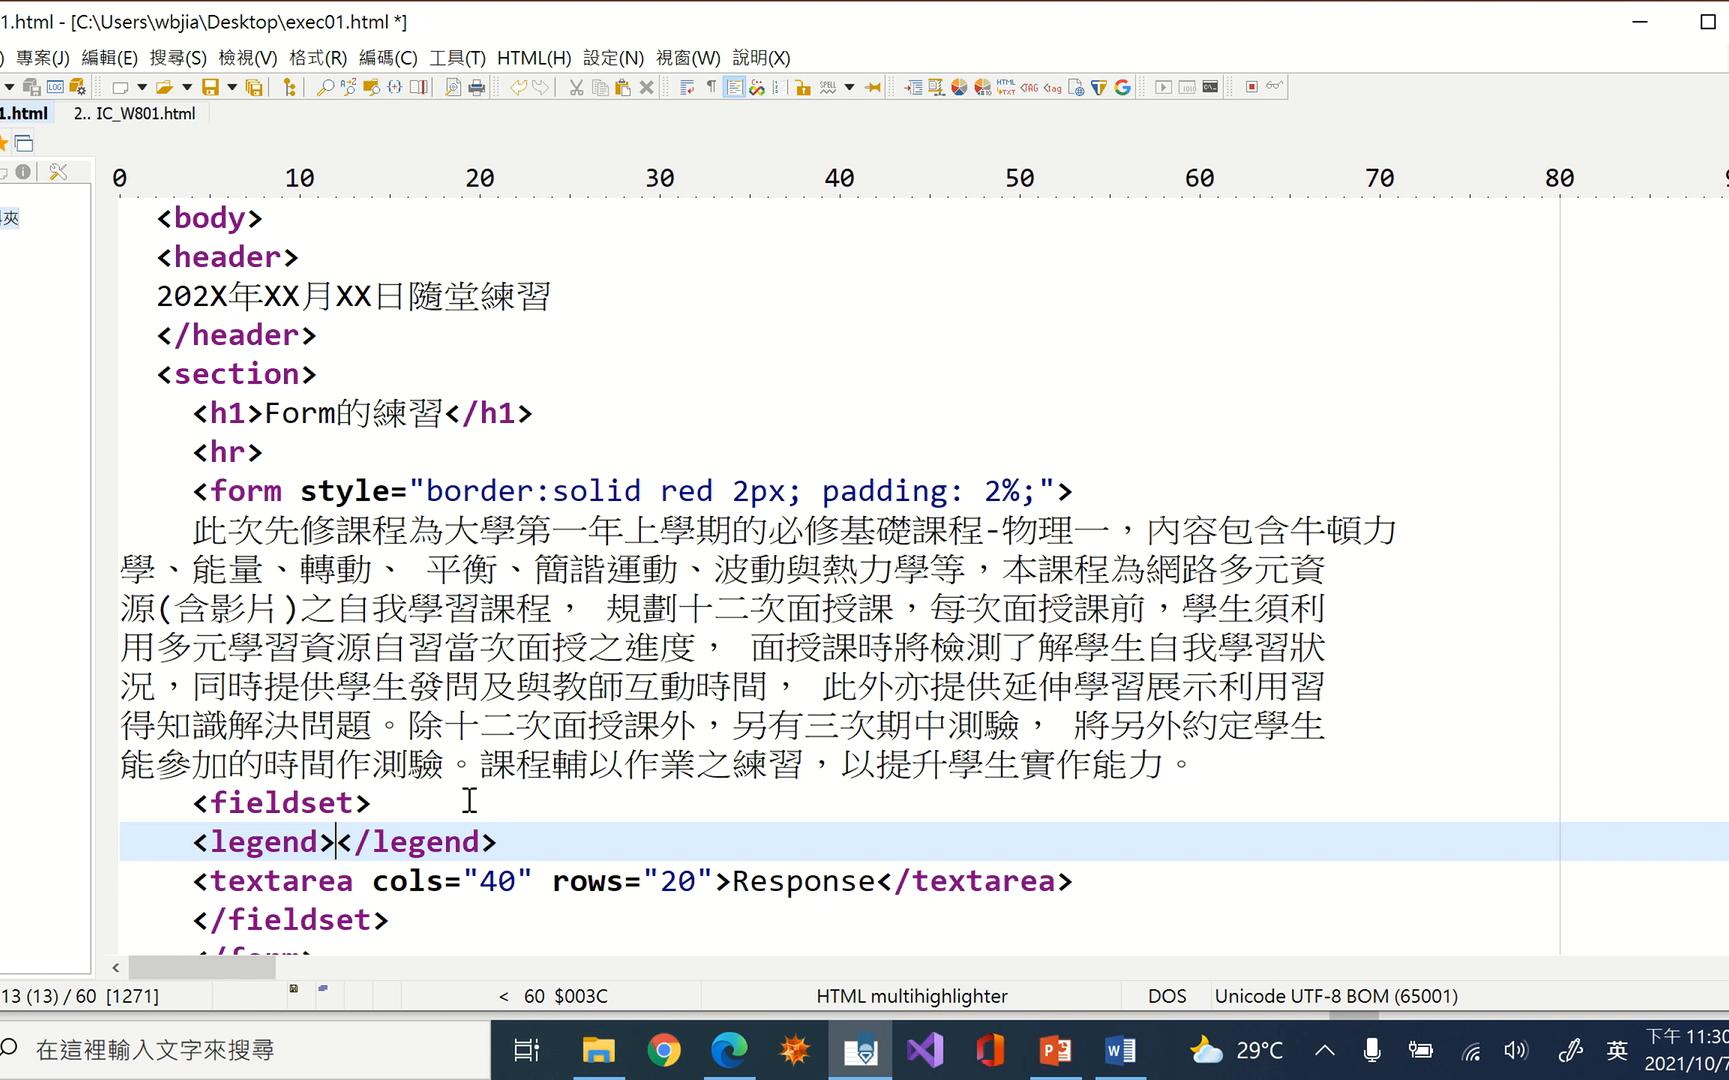This screenshot has height=1080, width=1729.
Task: Cut selection with the scissors icon
Action: [576, 87]
